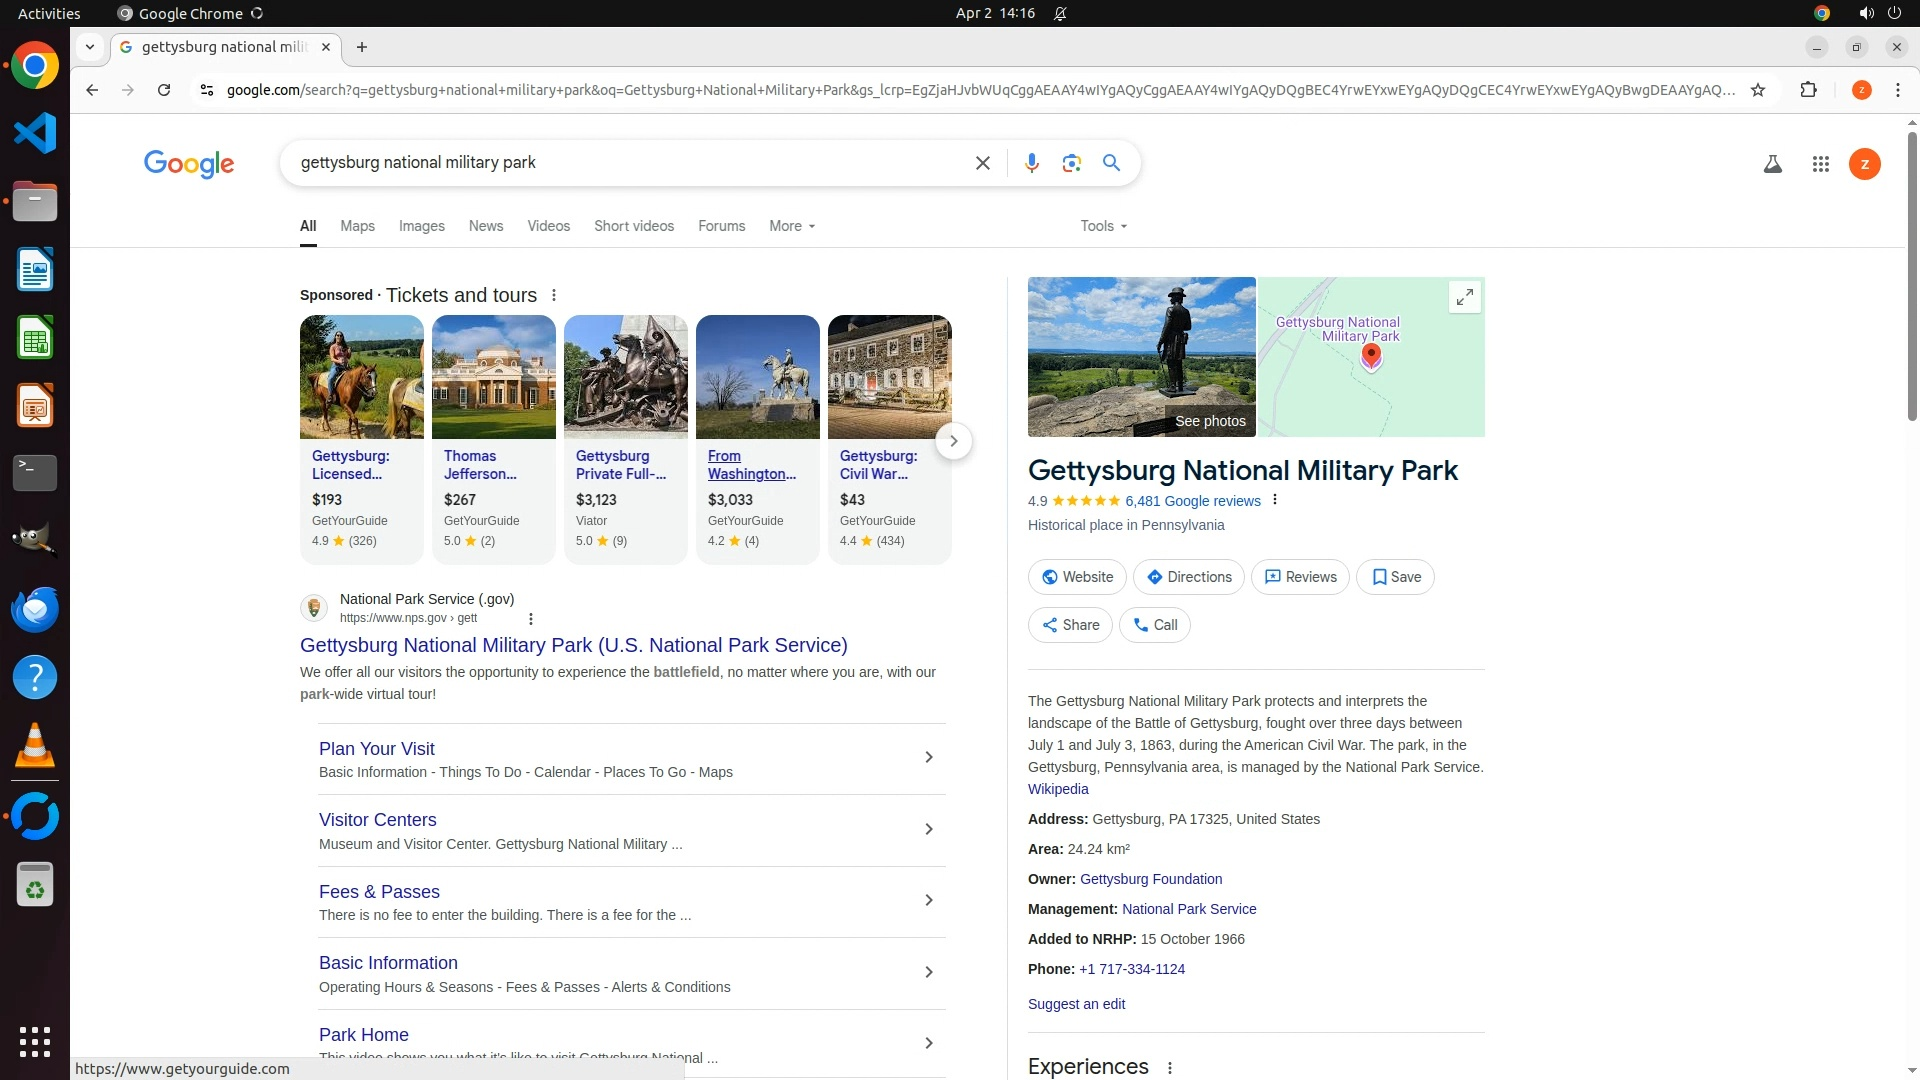Viewport: 1920px width, 1080px height.
Task: Expand the Plan Your Visit sitelink
Action: point(928,758)
